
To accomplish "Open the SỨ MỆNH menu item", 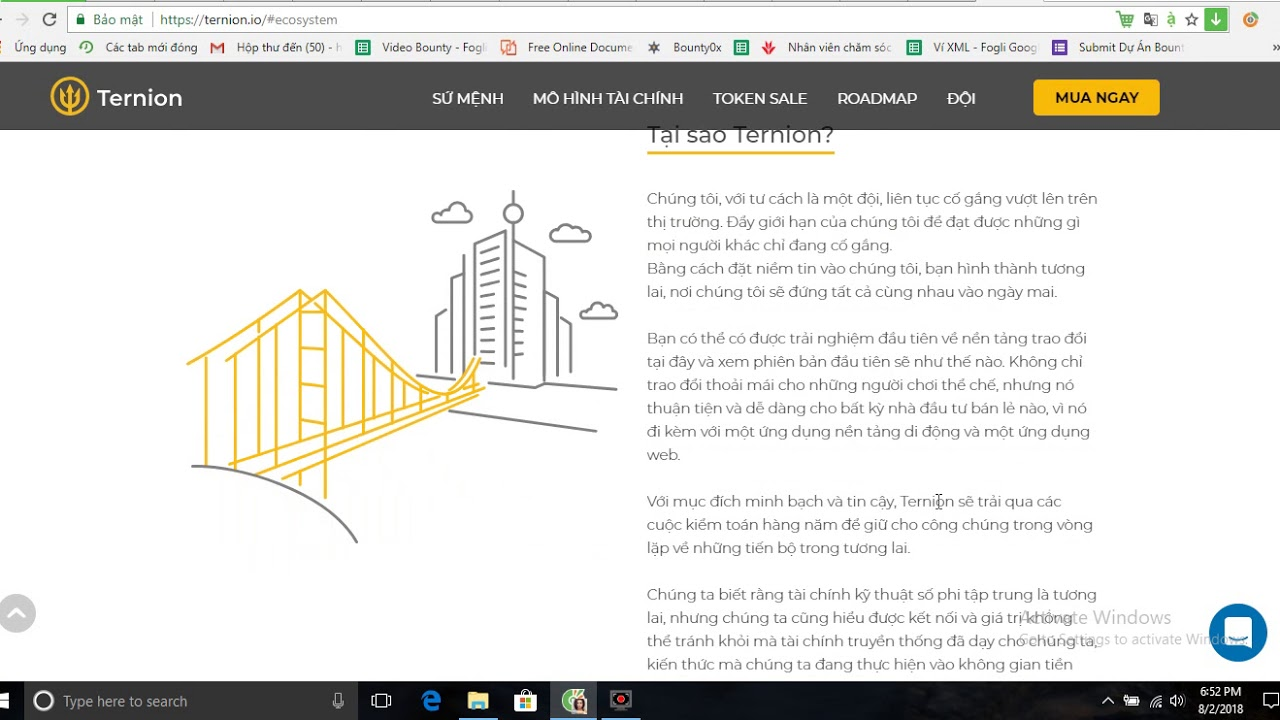I will tap(468, 98).
